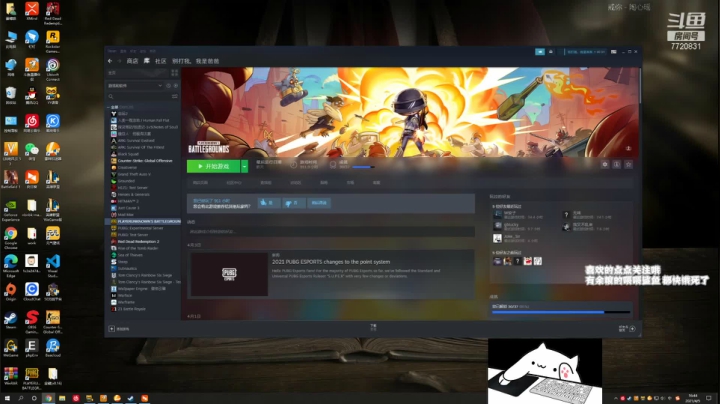Open the Origin desktop shortcut
This screenshot has width=720, height=404.
tap(11, 292)
